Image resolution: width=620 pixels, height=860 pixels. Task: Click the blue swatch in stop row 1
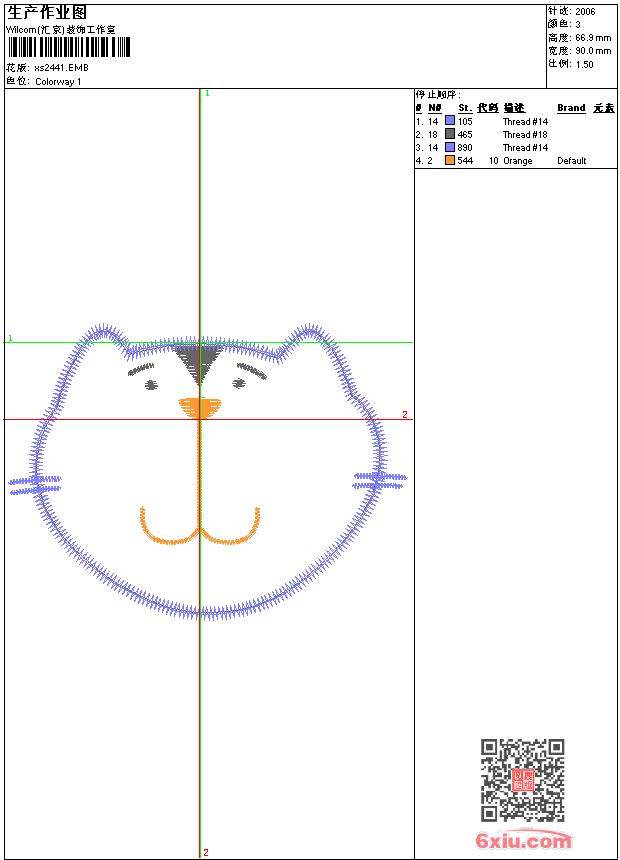450,121
